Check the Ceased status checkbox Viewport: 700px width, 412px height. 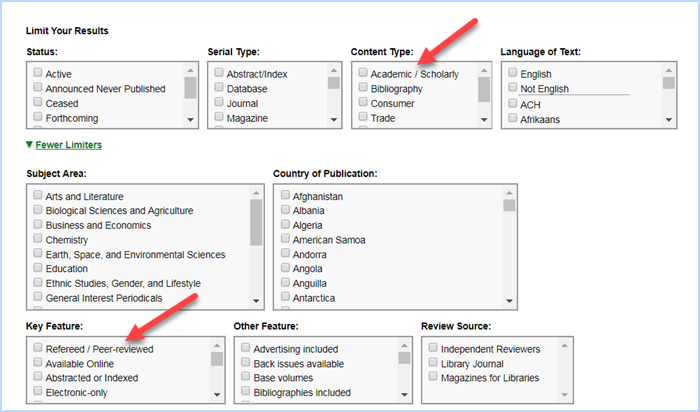38,103
